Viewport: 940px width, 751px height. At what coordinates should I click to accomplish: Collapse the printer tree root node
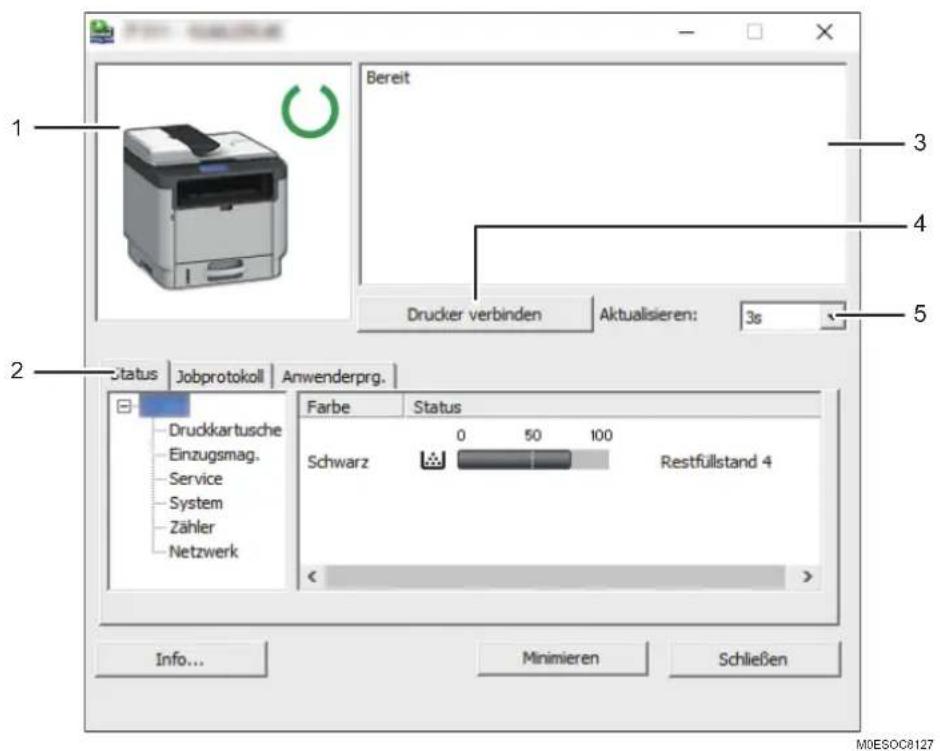pos(123,406)
